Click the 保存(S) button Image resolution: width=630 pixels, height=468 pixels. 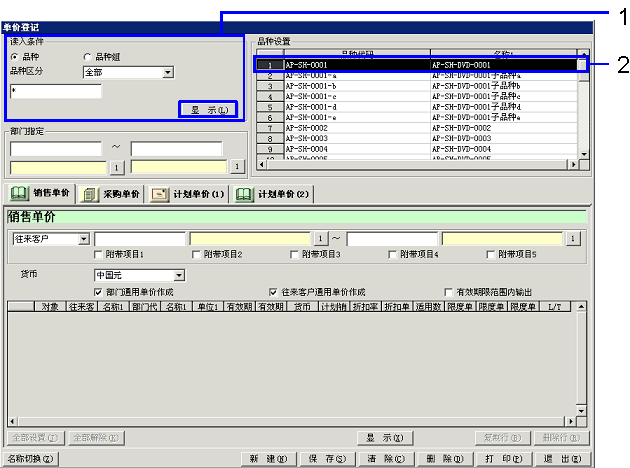[327, 458]
